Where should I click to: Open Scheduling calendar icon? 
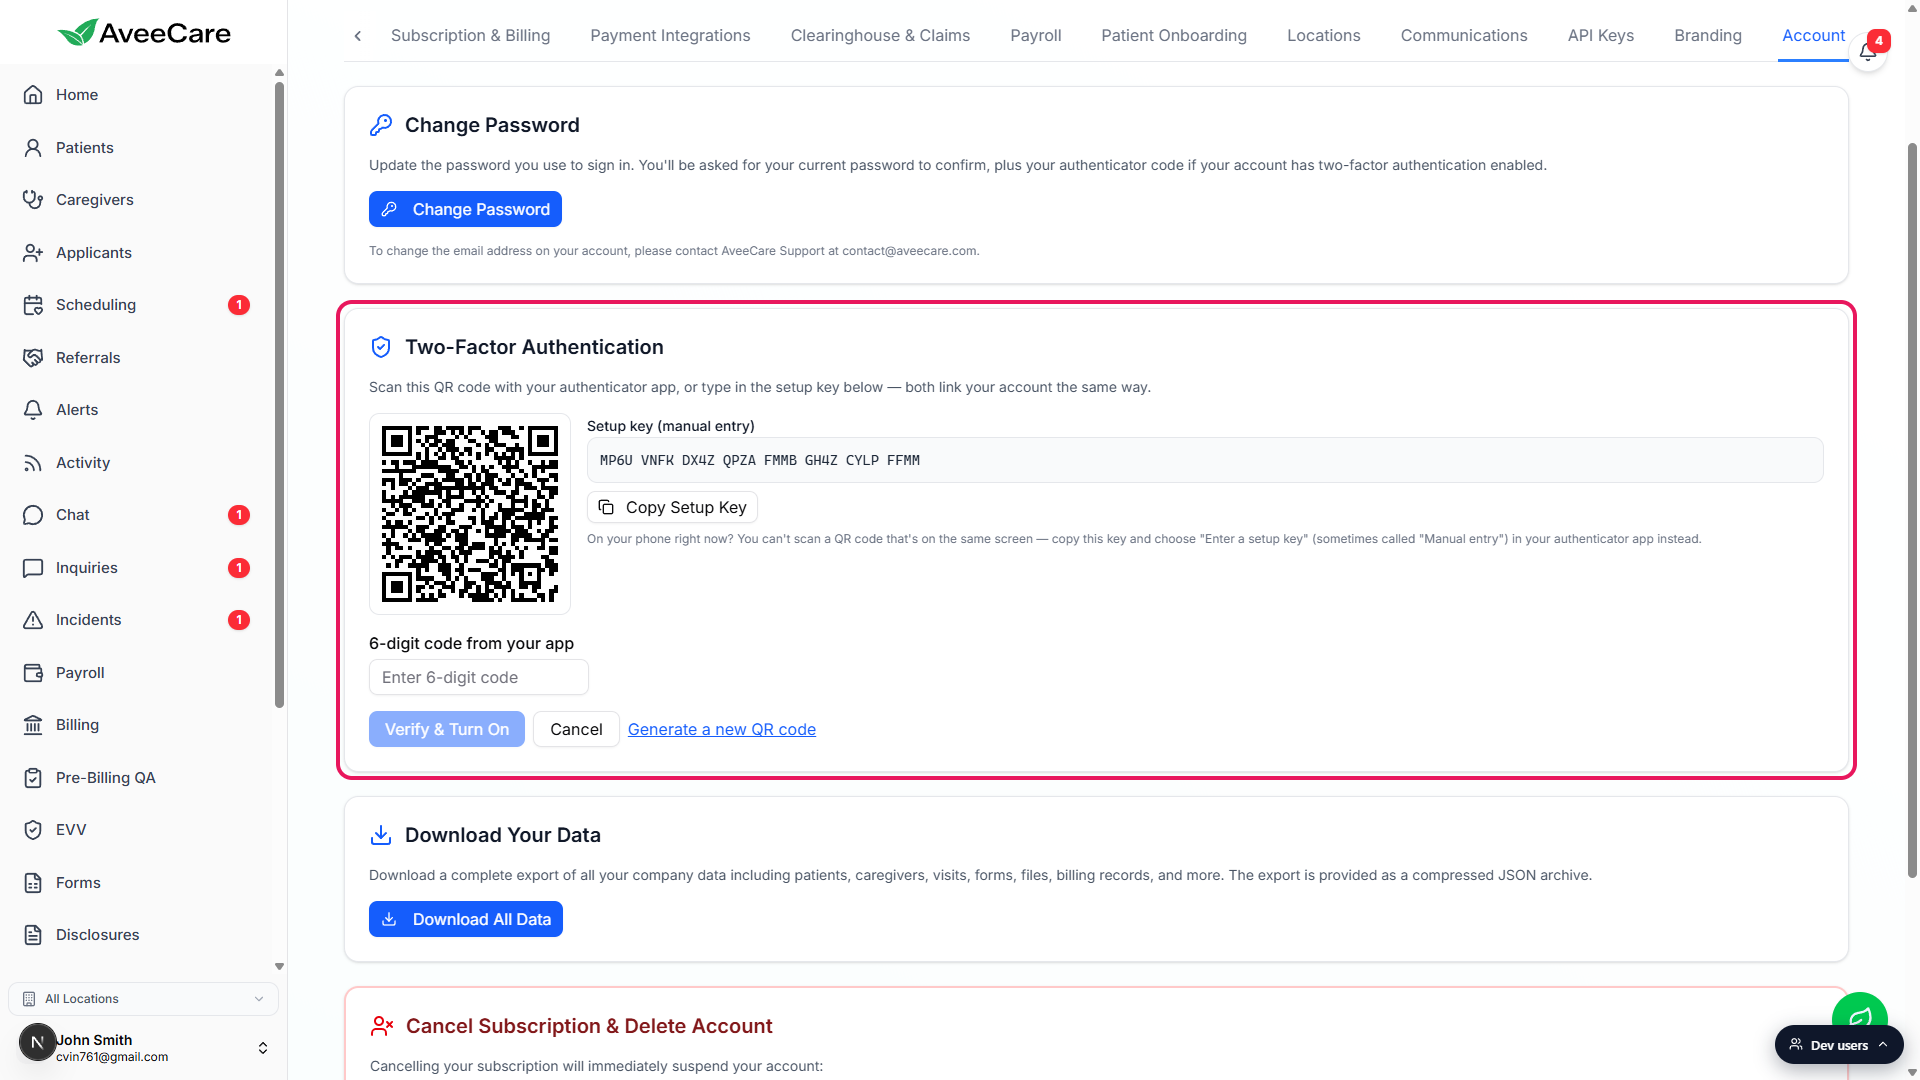click(33, 305)
